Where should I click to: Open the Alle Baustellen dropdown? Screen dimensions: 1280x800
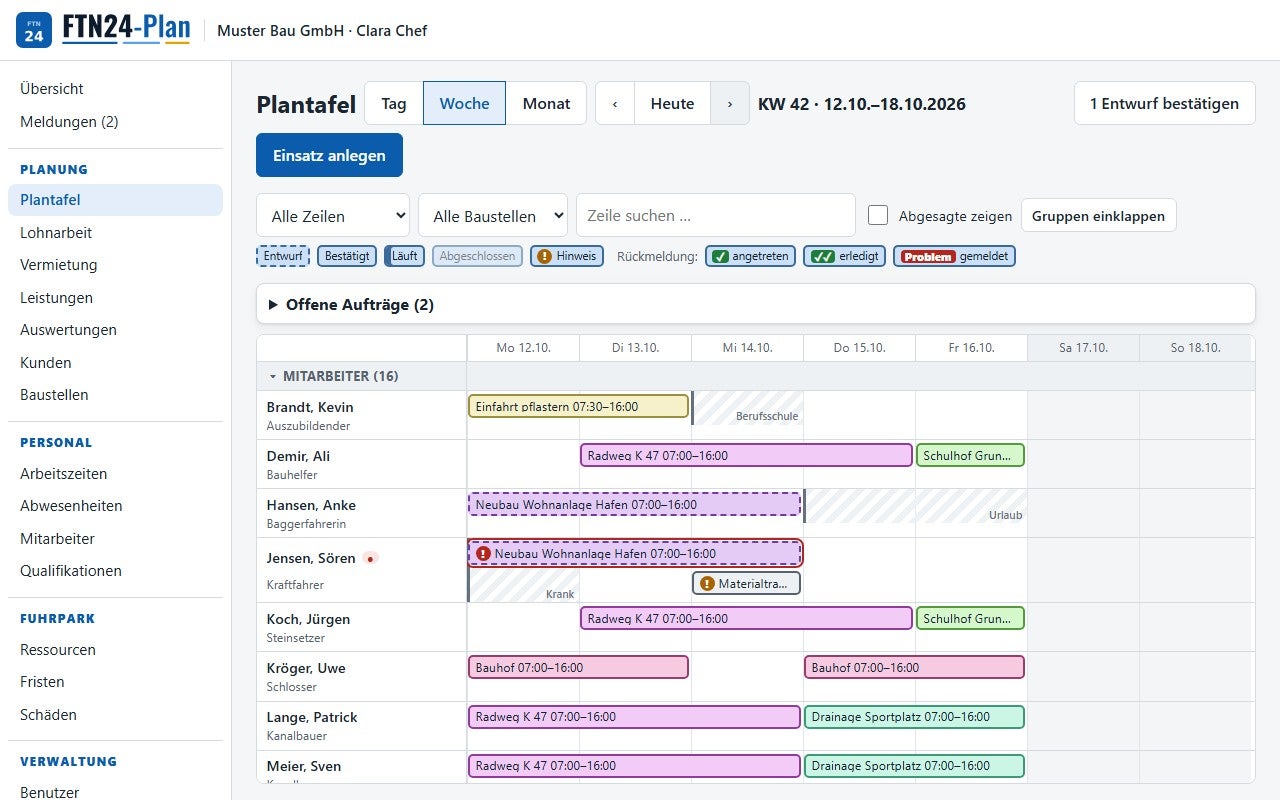493,215
